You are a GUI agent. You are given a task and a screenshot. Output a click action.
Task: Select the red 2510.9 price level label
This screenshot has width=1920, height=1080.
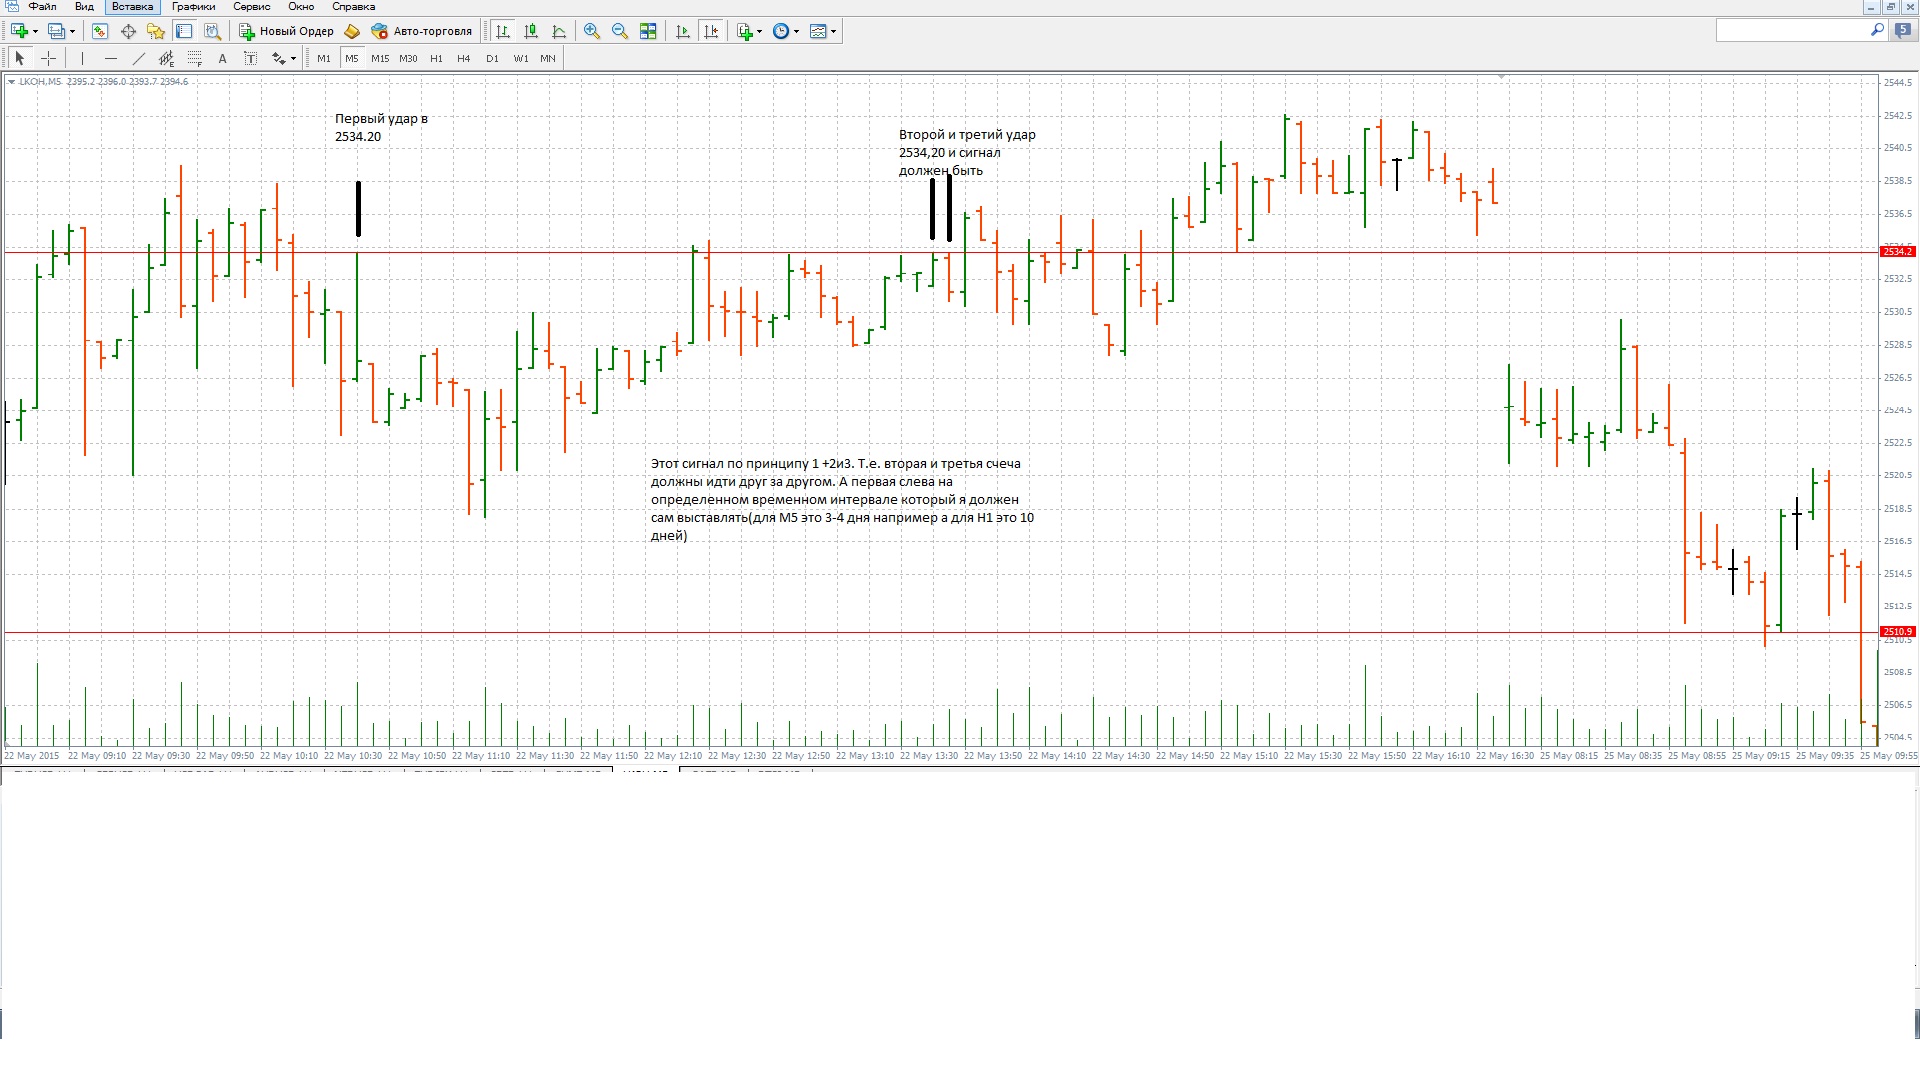(x=1897, y=632)
